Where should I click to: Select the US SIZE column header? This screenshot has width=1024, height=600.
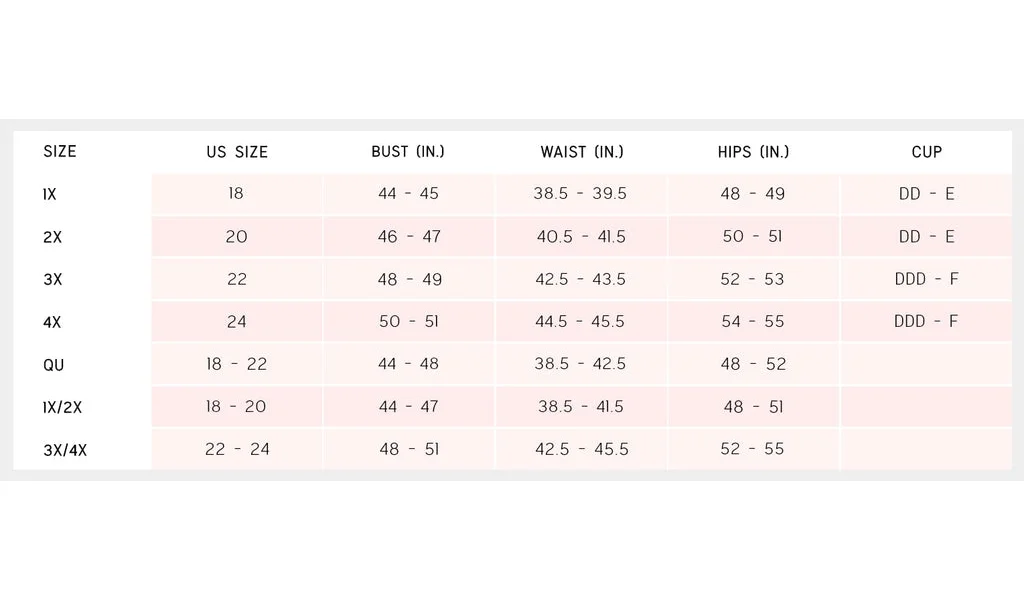pyautogui.click(x=237, y=152)
